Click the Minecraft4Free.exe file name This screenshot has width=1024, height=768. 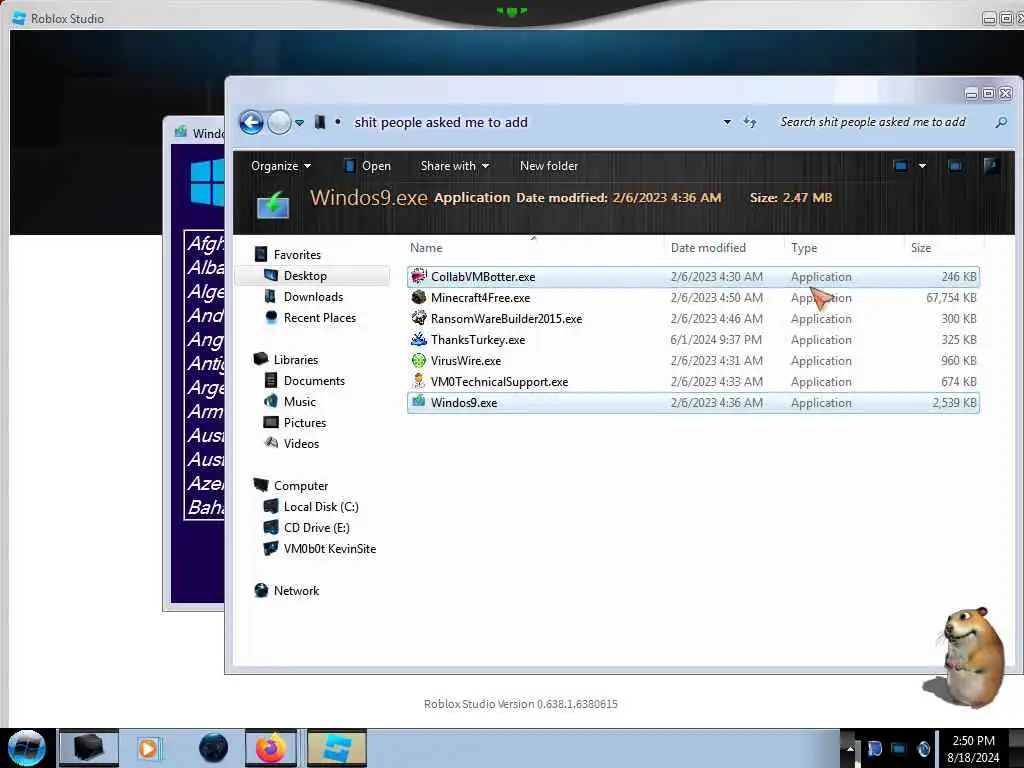click(x=480, y=298)
